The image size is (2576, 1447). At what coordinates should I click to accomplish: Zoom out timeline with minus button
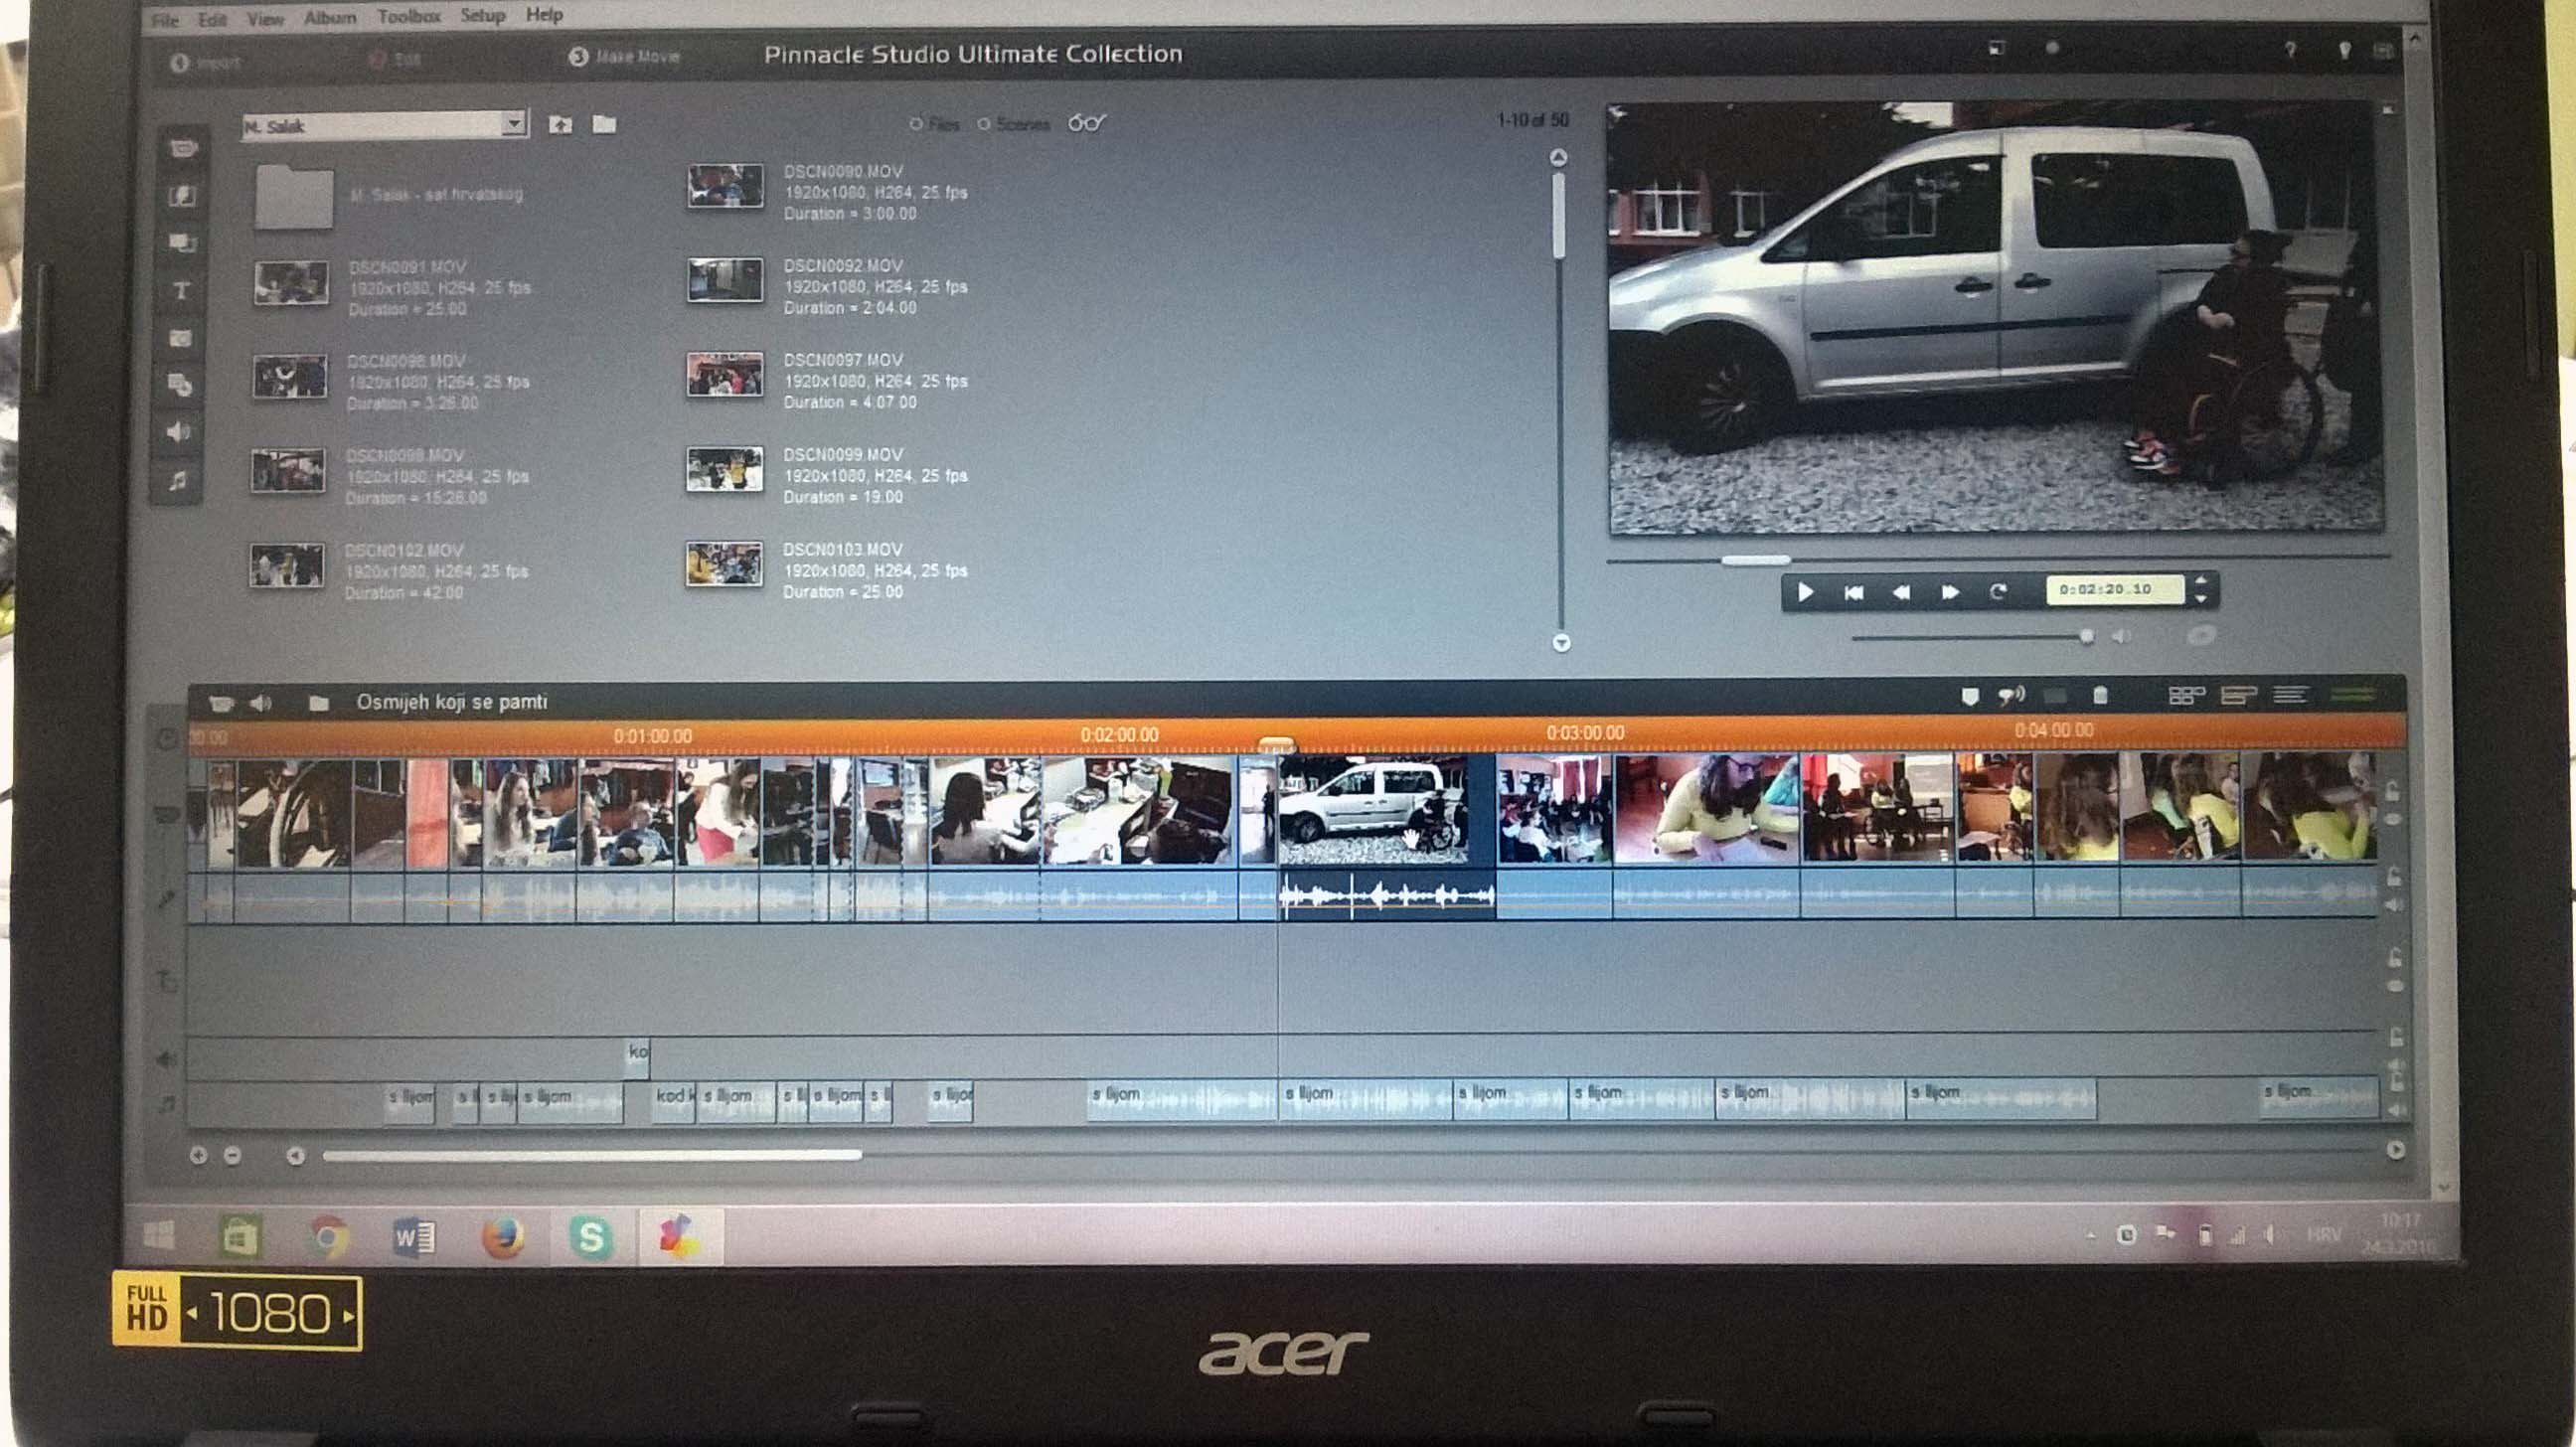tap(233, 1156)
